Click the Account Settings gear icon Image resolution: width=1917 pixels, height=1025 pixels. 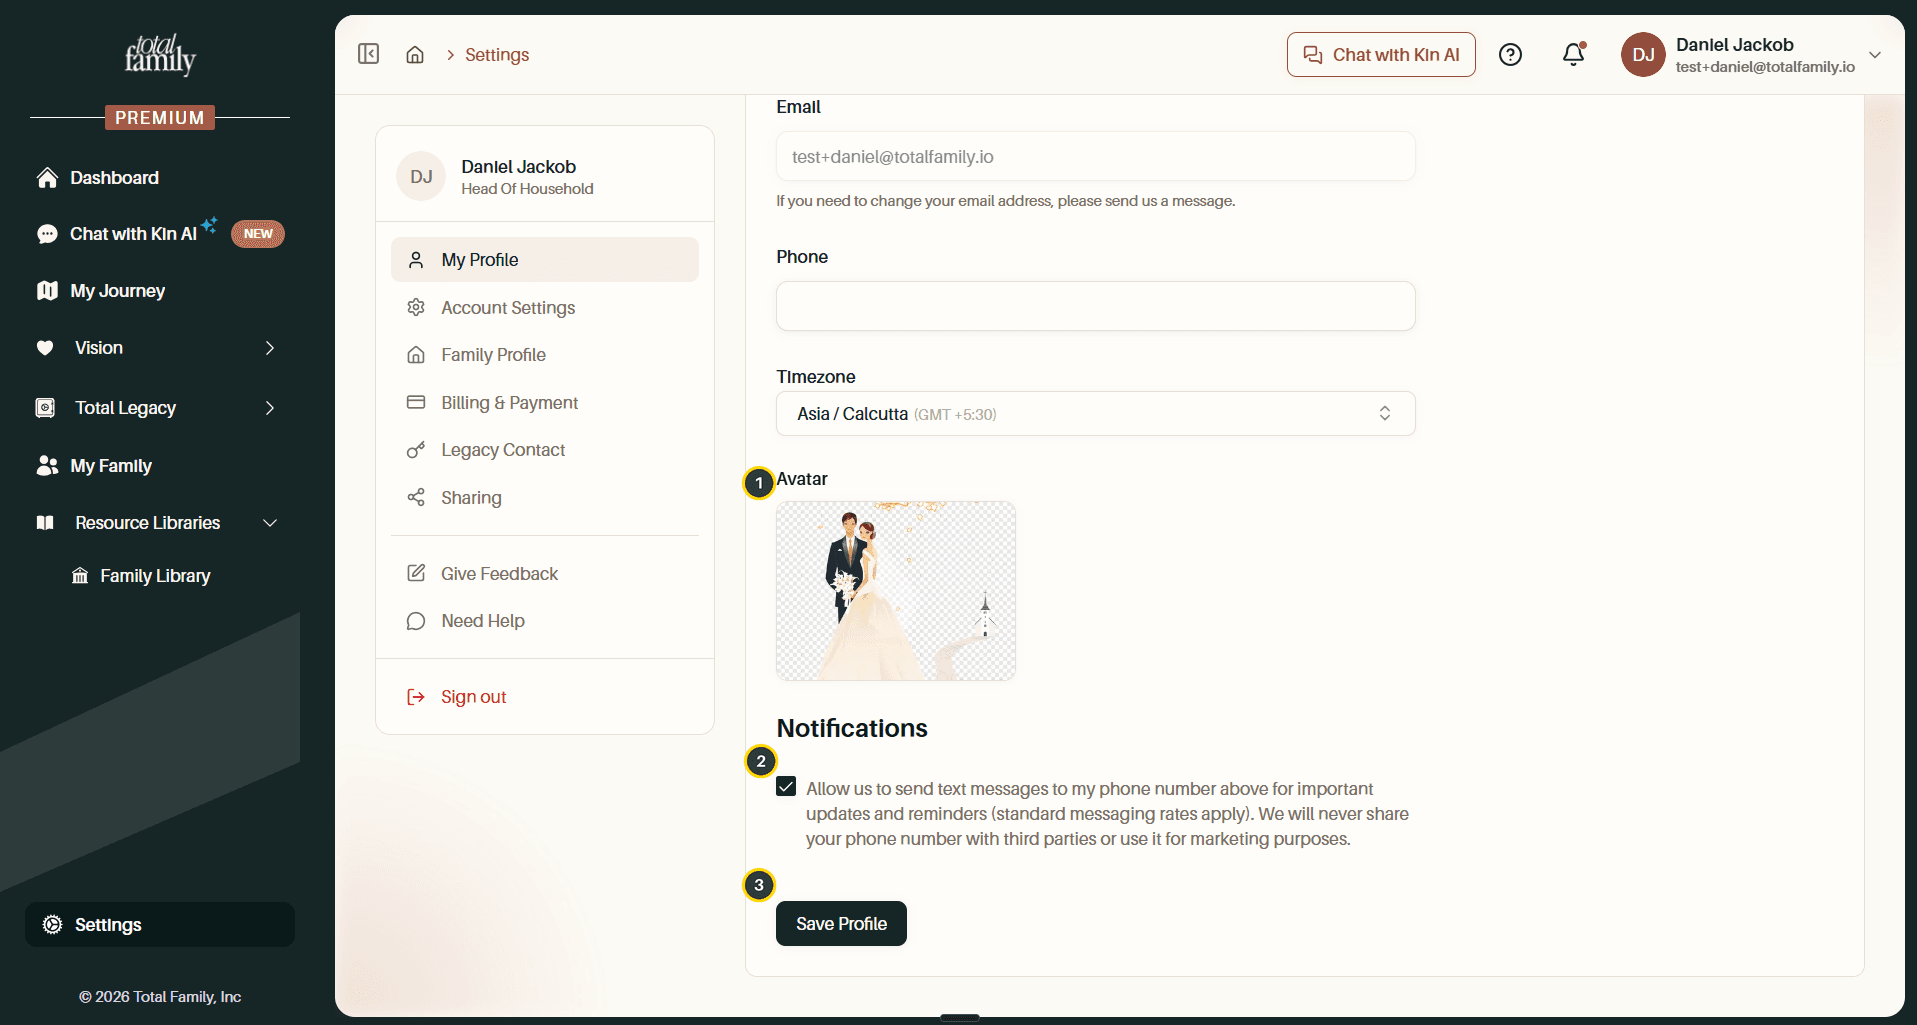point(416,308)
